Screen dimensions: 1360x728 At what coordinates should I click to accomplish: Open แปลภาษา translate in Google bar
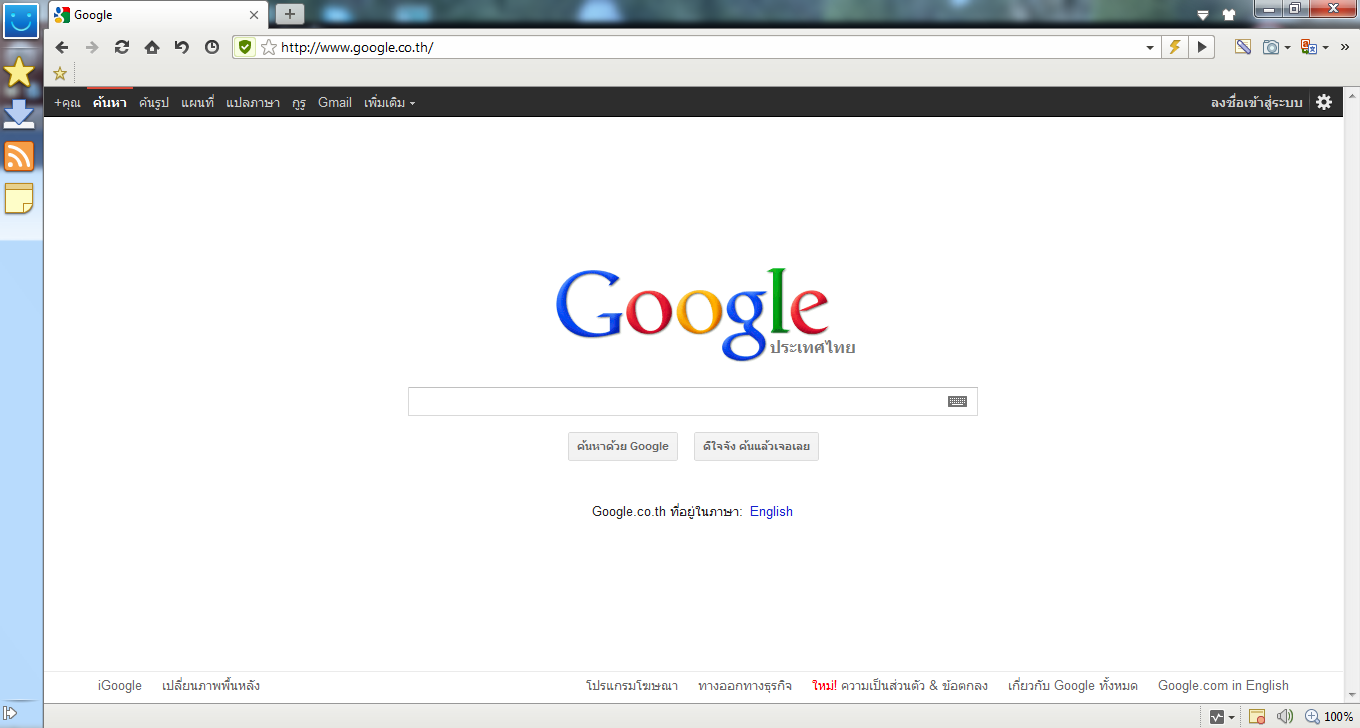click(x=253, y=102)
